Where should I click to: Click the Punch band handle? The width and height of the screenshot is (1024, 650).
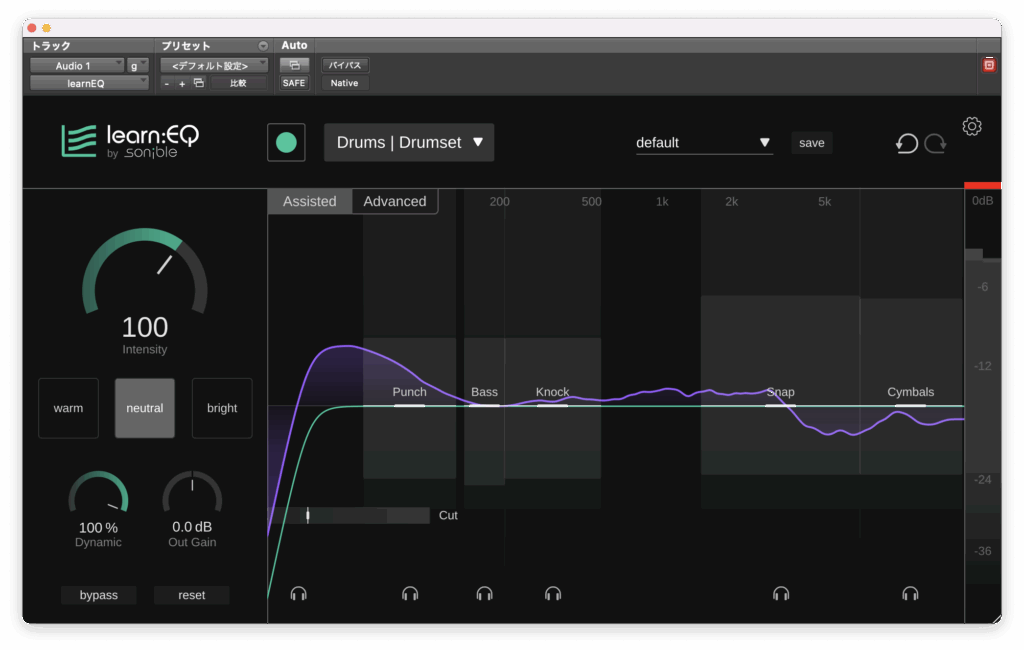point(409,406)
